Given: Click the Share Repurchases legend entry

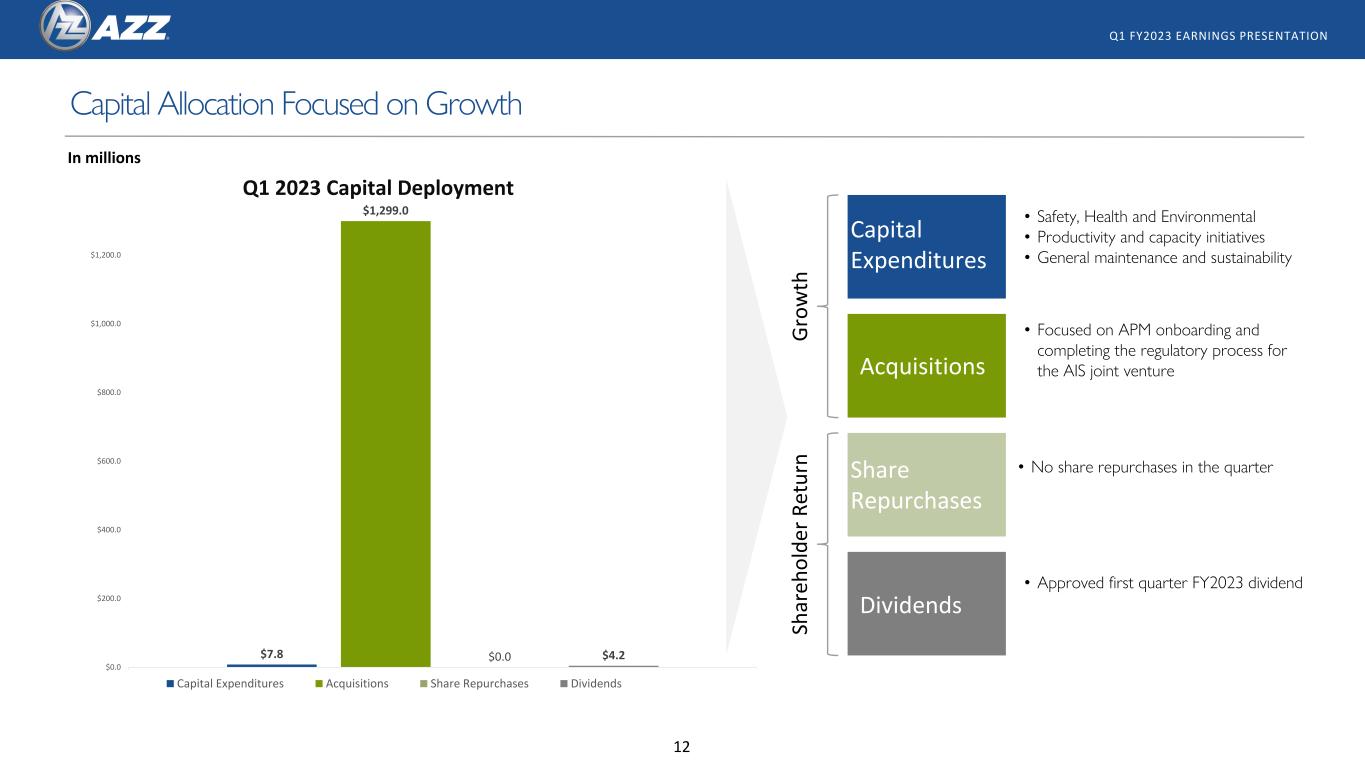Looking at the screenshot, I should tap(472, 684).
